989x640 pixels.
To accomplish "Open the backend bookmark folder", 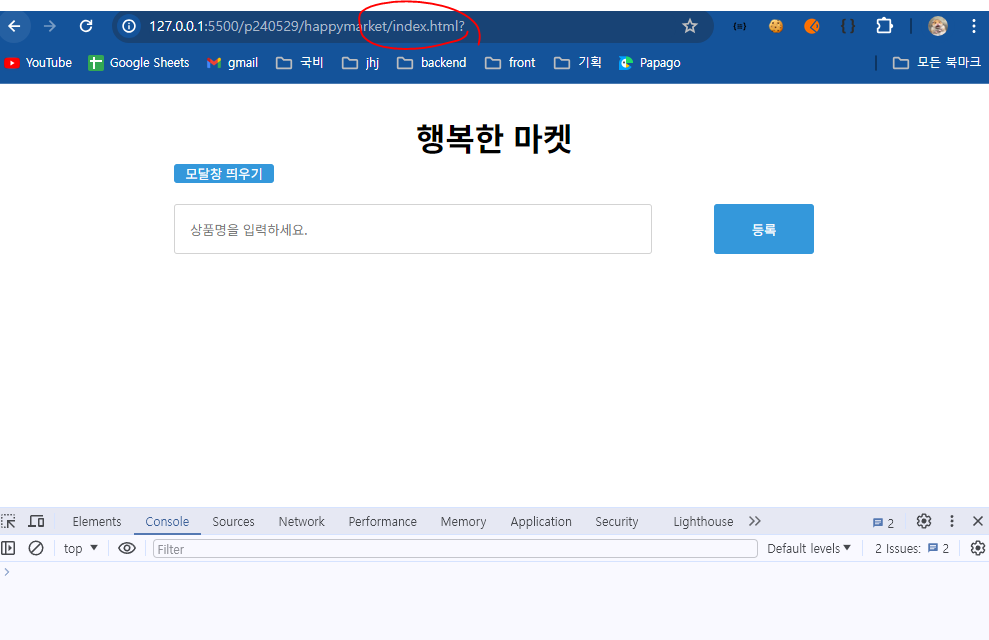I will coord(431,62).
